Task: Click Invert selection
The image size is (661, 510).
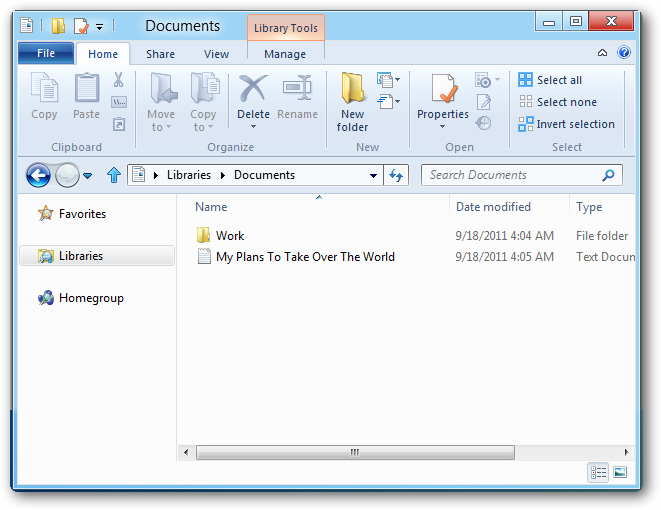Action: 566,124
